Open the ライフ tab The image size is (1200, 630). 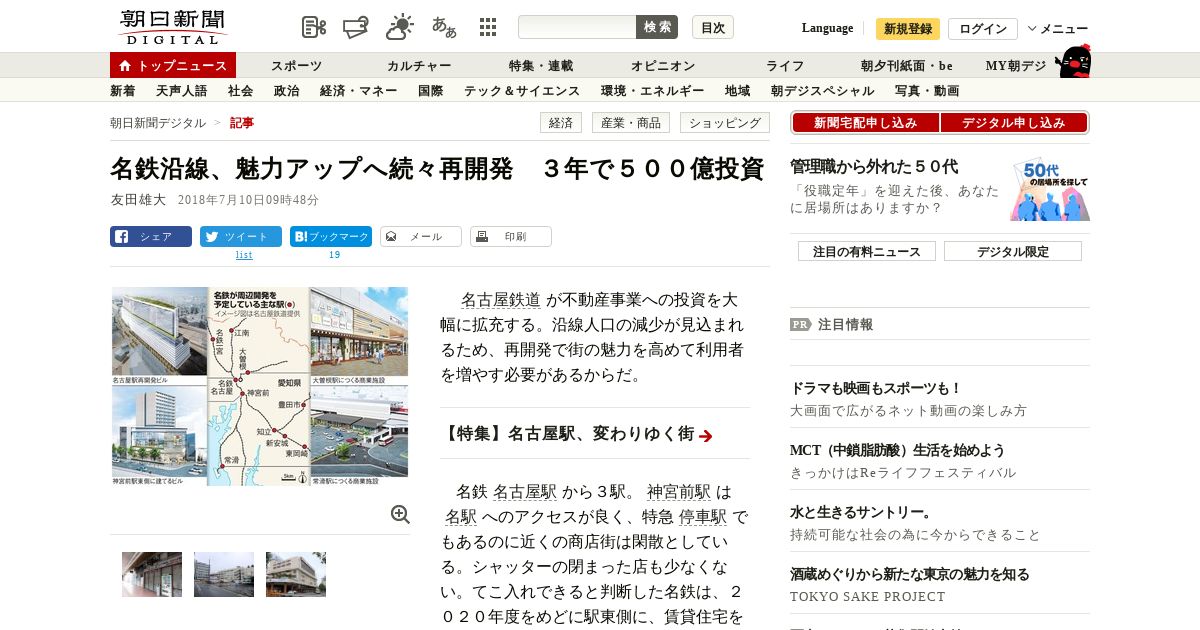coord(785,66)
